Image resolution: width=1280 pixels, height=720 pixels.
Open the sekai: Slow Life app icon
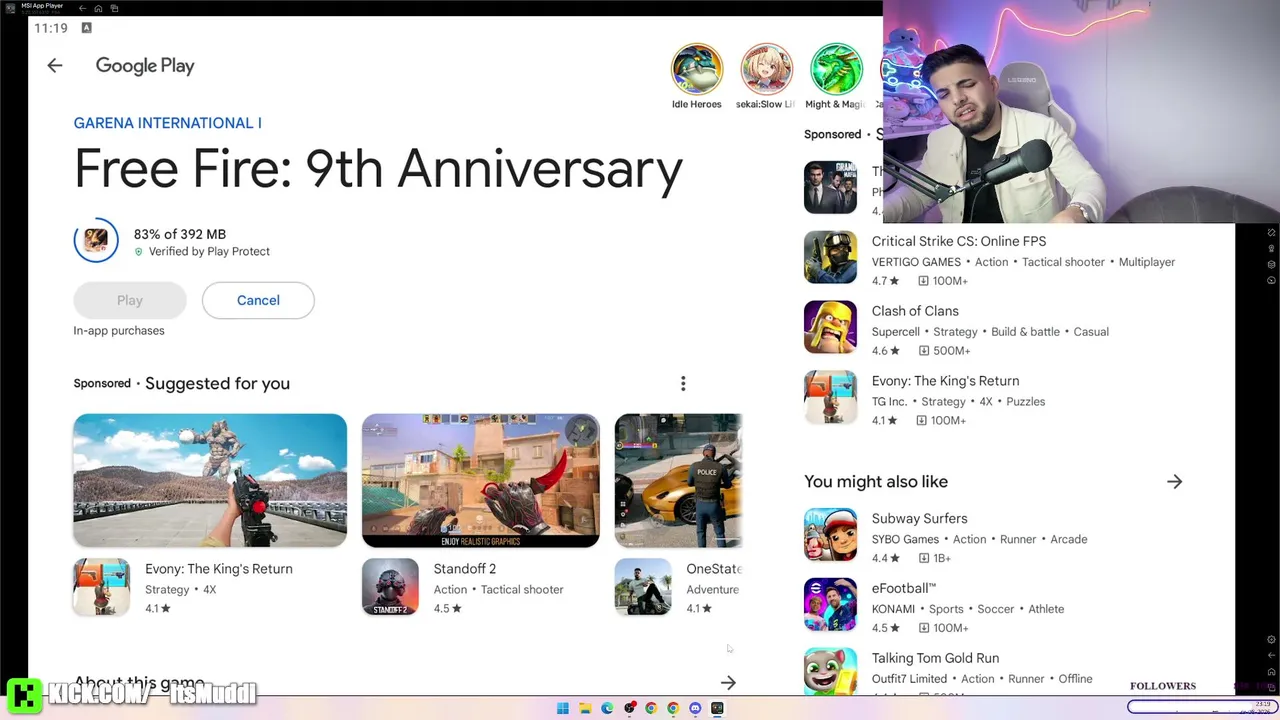coord(766,68)
